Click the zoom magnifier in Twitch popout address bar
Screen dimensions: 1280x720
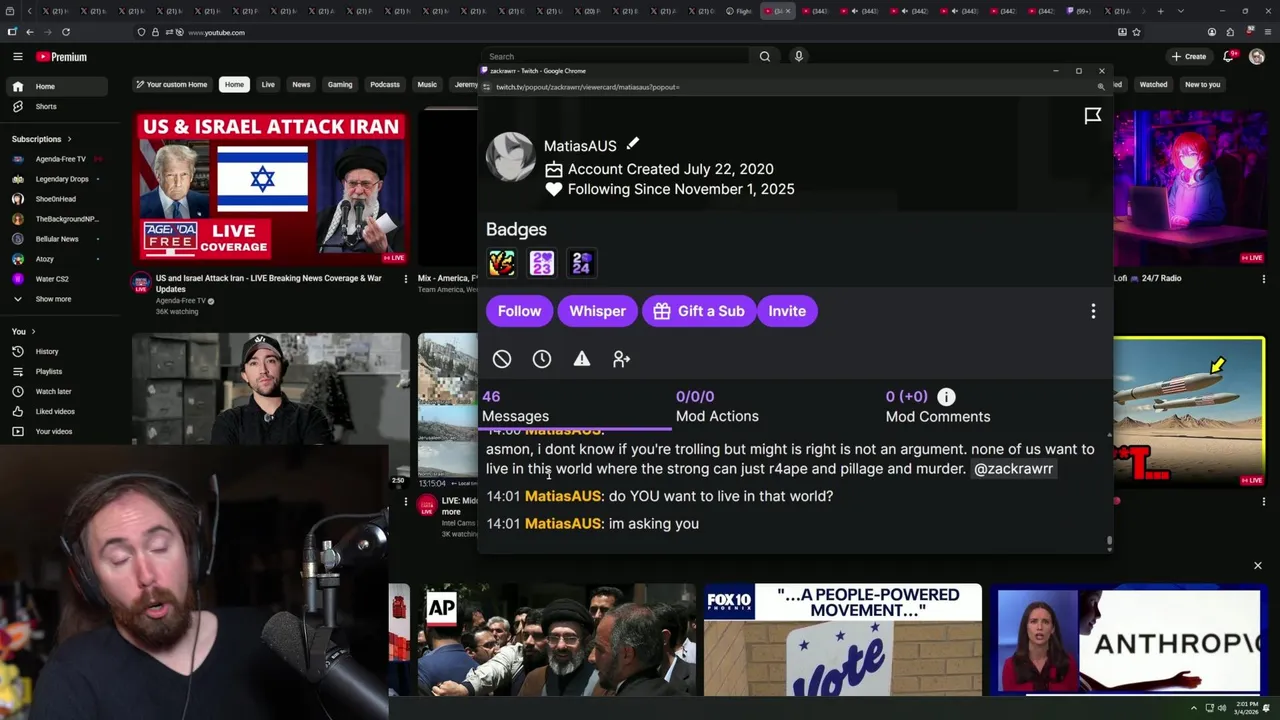click(x=1101, y=87)
